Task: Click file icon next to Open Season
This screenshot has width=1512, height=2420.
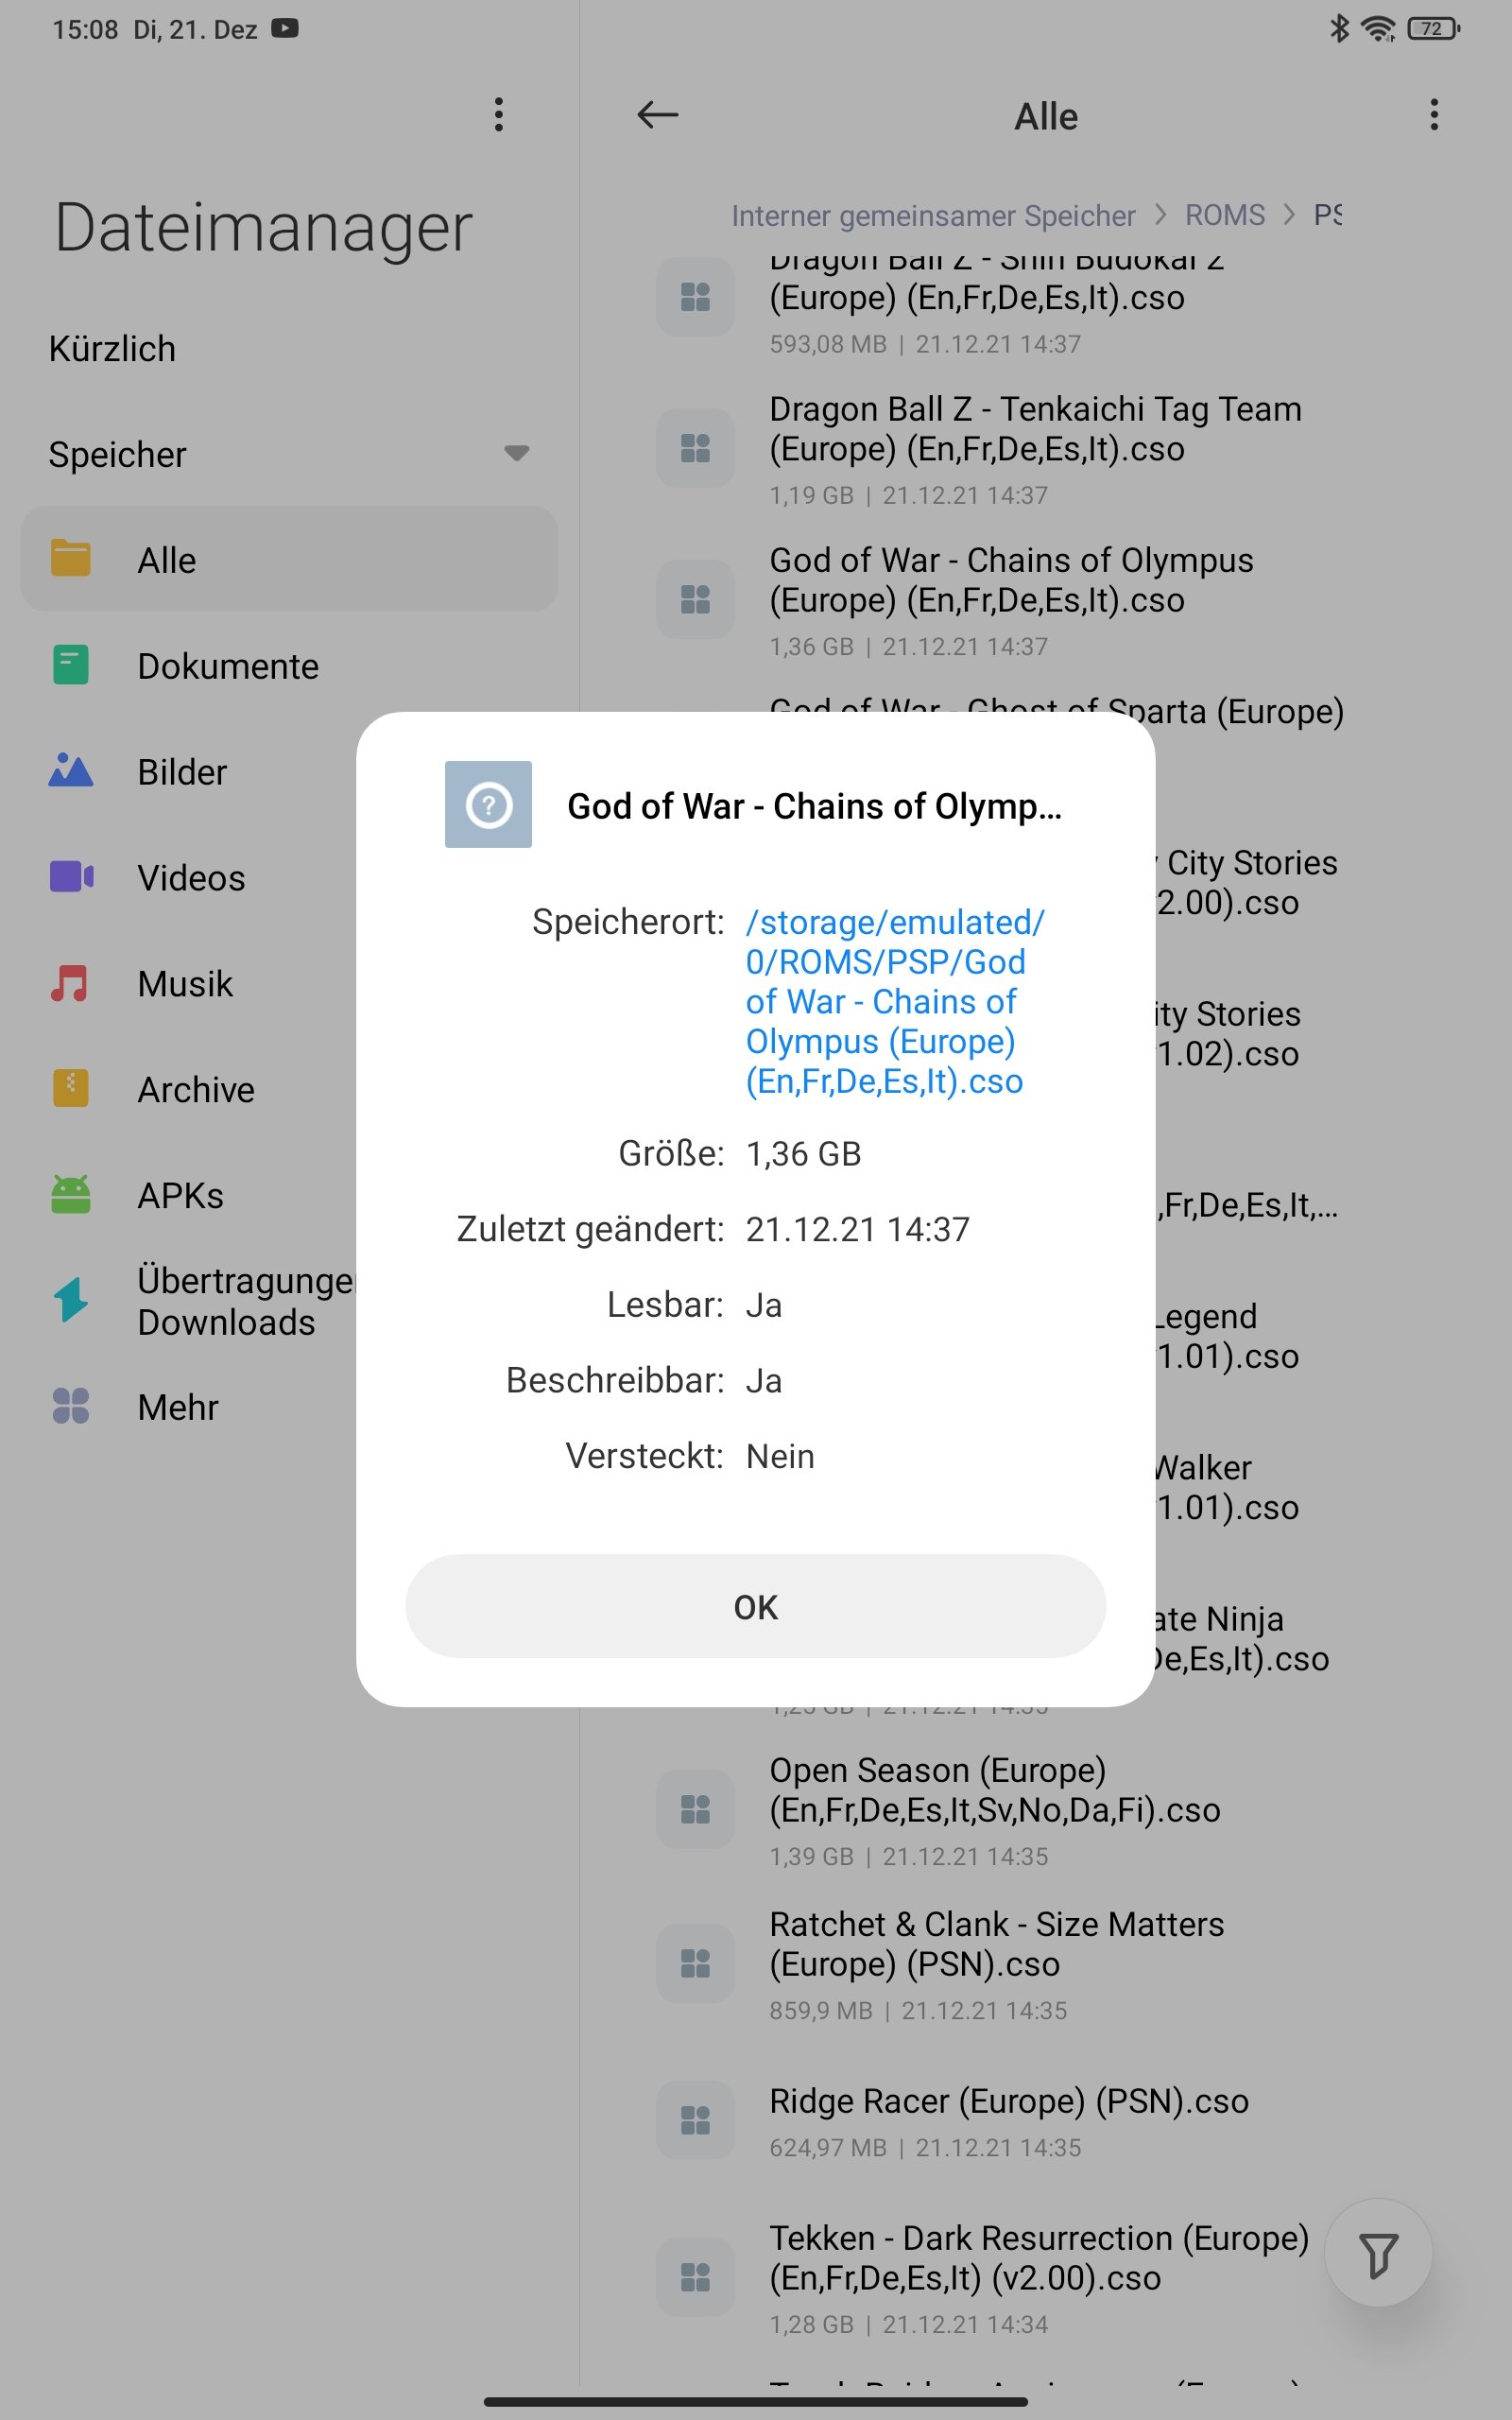Action: click(695, 1809)
